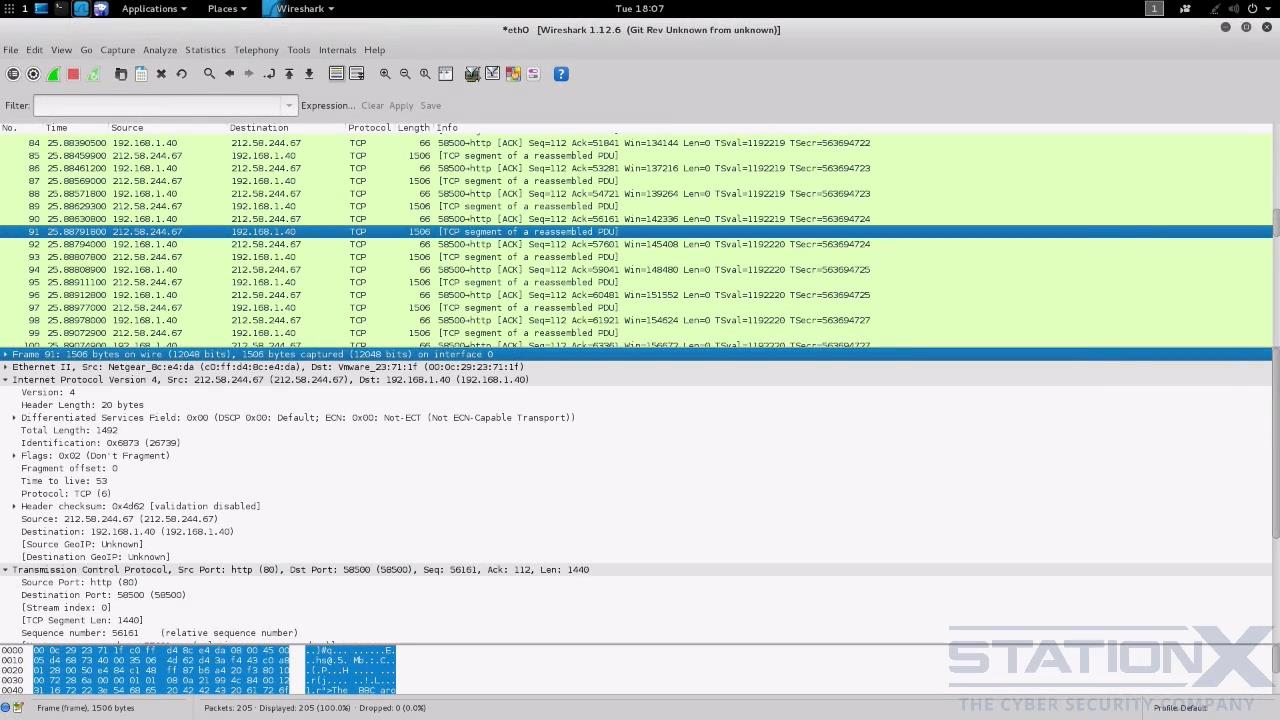
Task: Go to specific packet number icon
Action: tap(269, 74)
